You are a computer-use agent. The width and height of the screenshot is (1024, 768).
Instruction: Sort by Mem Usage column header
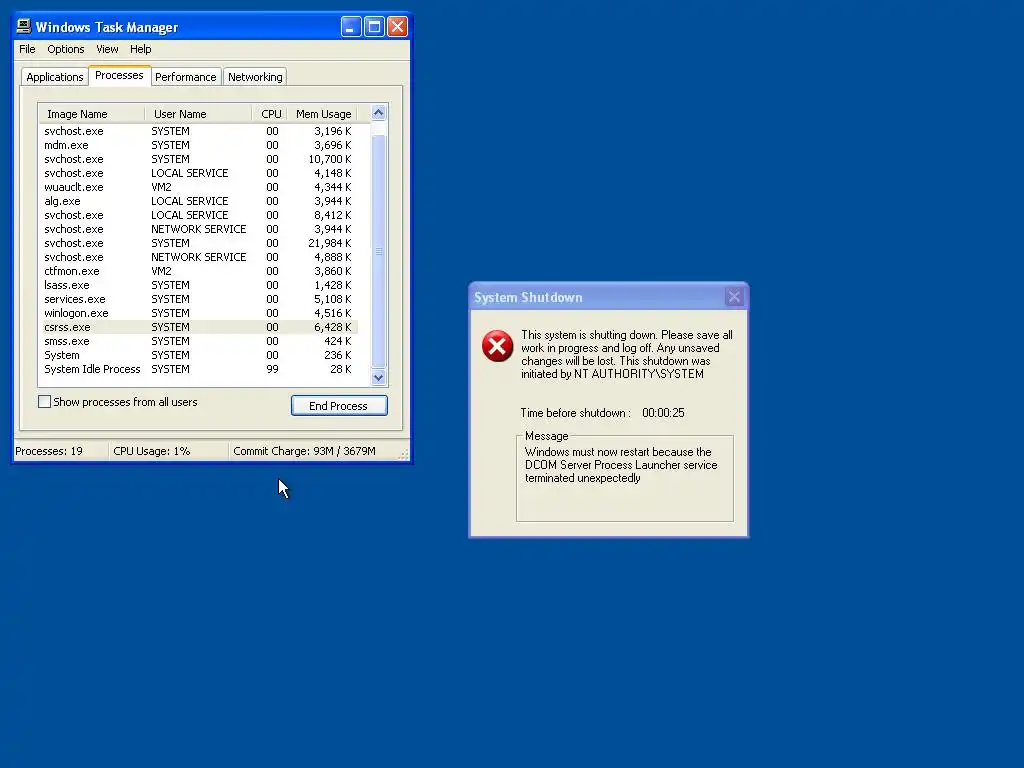[x=323, y=114]
